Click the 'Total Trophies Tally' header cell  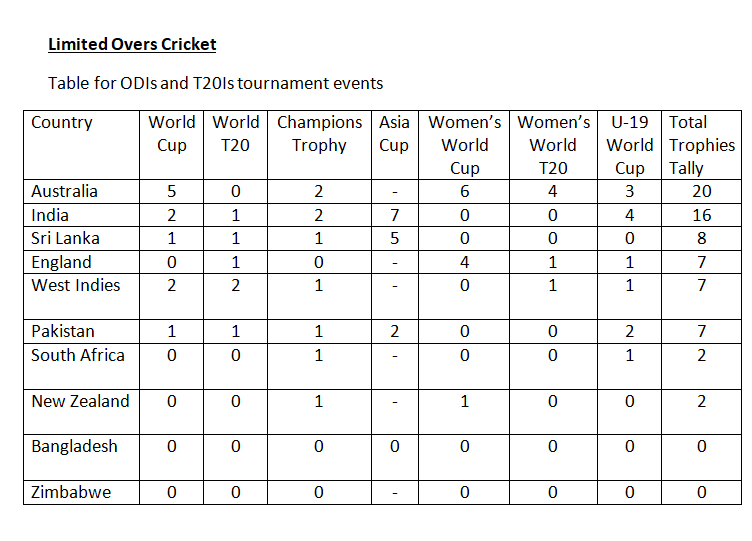[x=701, y=145]
